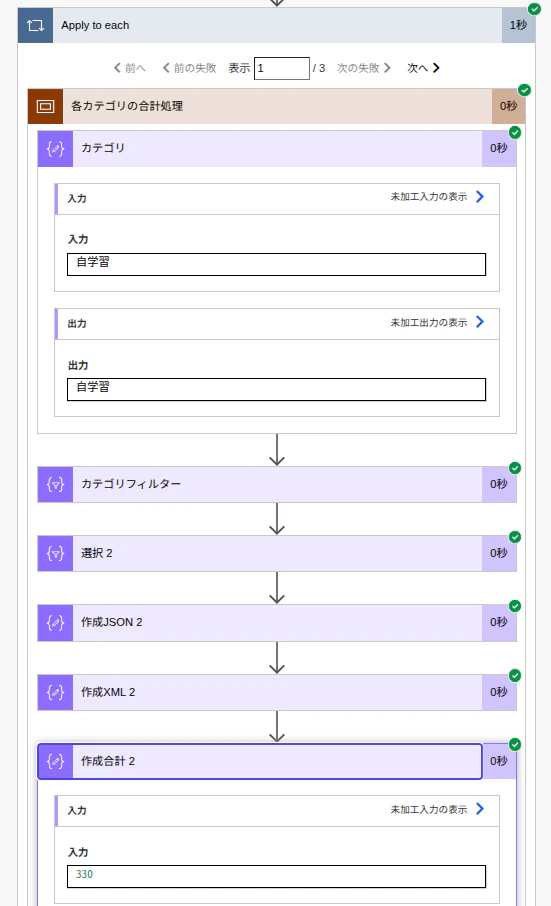Click the 選択 2 select icon
The width and height of the screenshot is (551, 906).
[x=55, y=554]
